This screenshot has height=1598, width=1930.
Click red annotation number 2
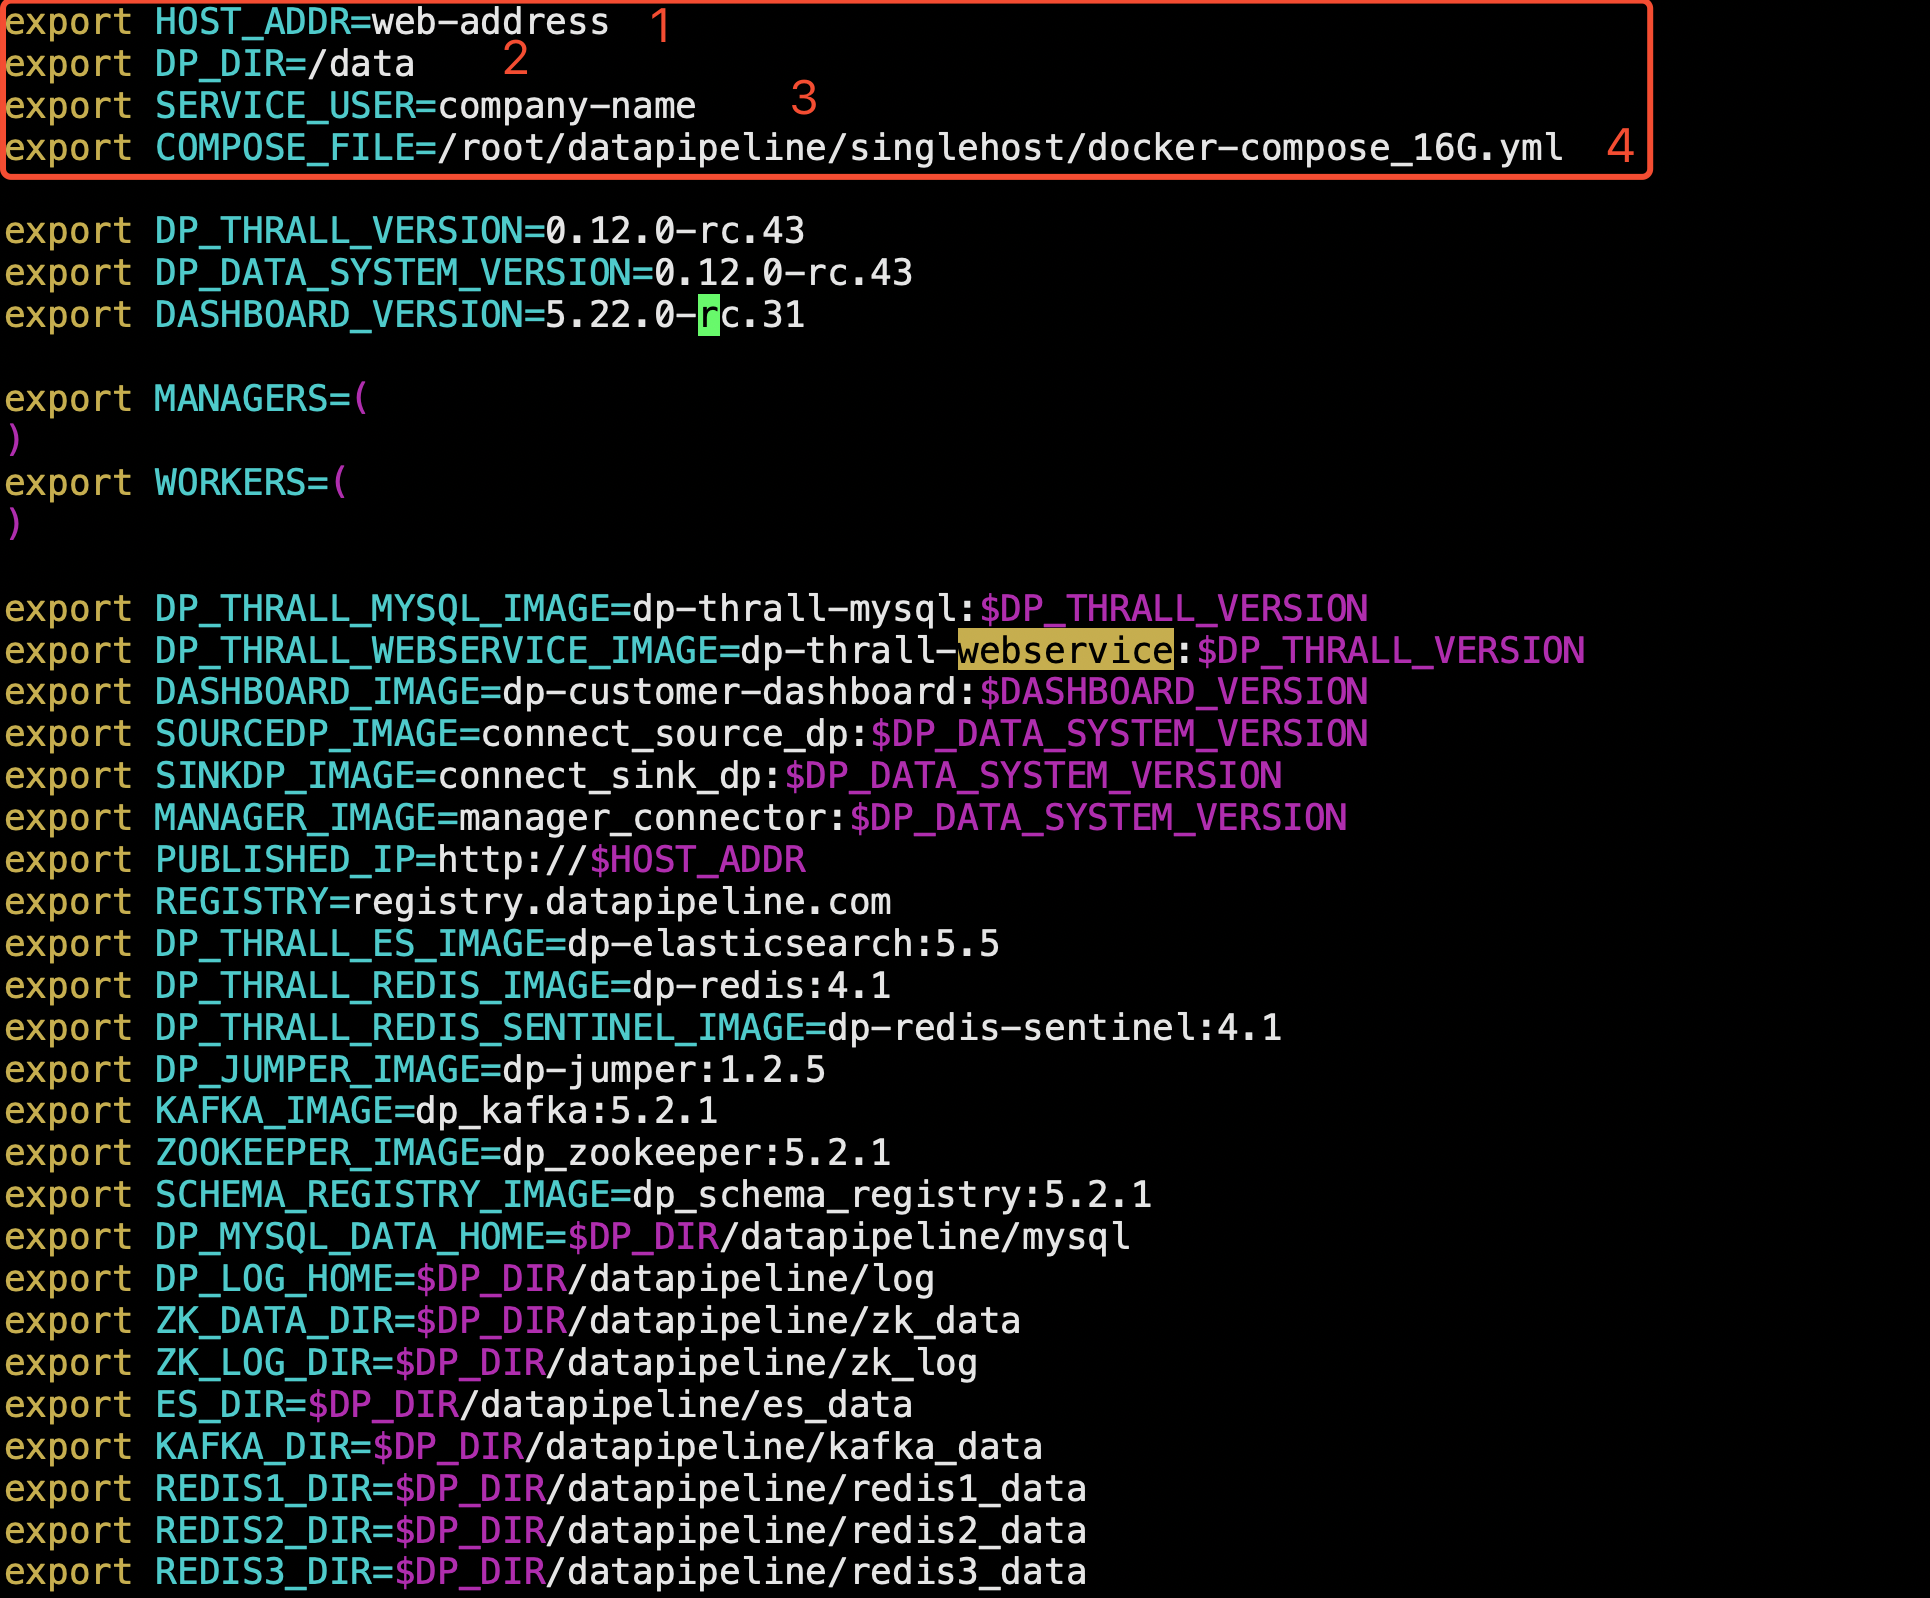pyautogui.click(x=515, y=59)
